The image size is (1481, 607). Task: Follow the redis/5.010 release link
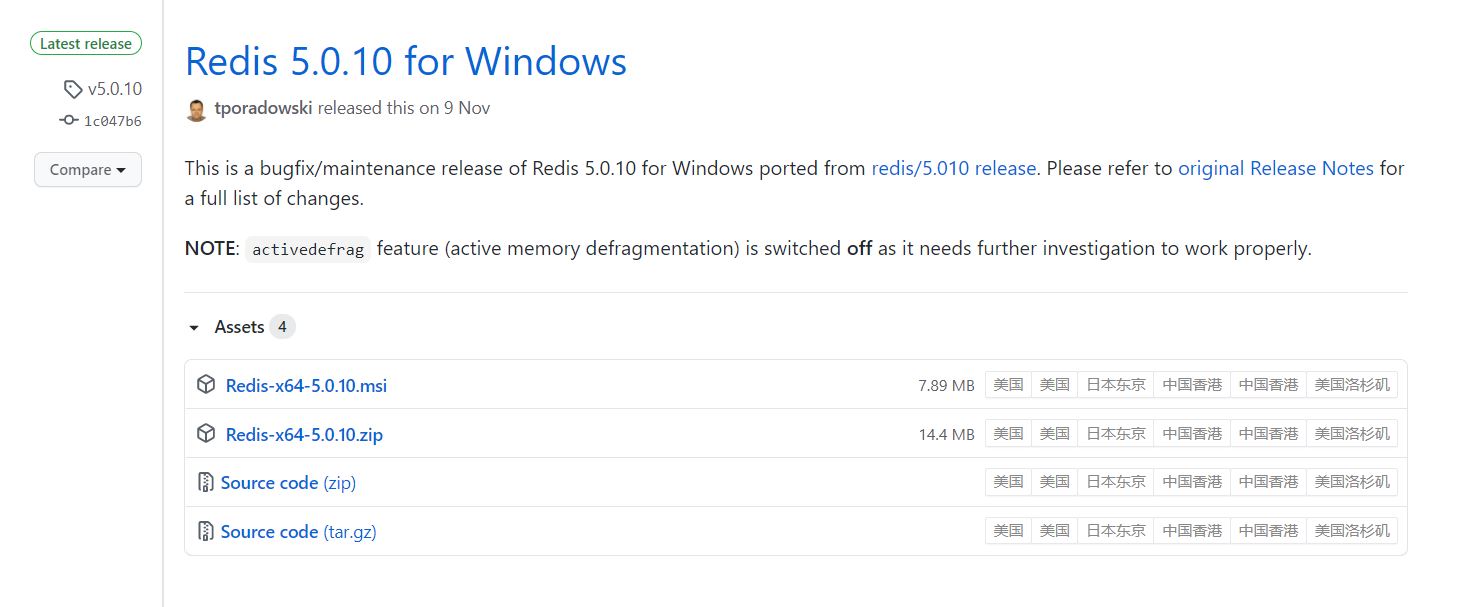(953, 168)
